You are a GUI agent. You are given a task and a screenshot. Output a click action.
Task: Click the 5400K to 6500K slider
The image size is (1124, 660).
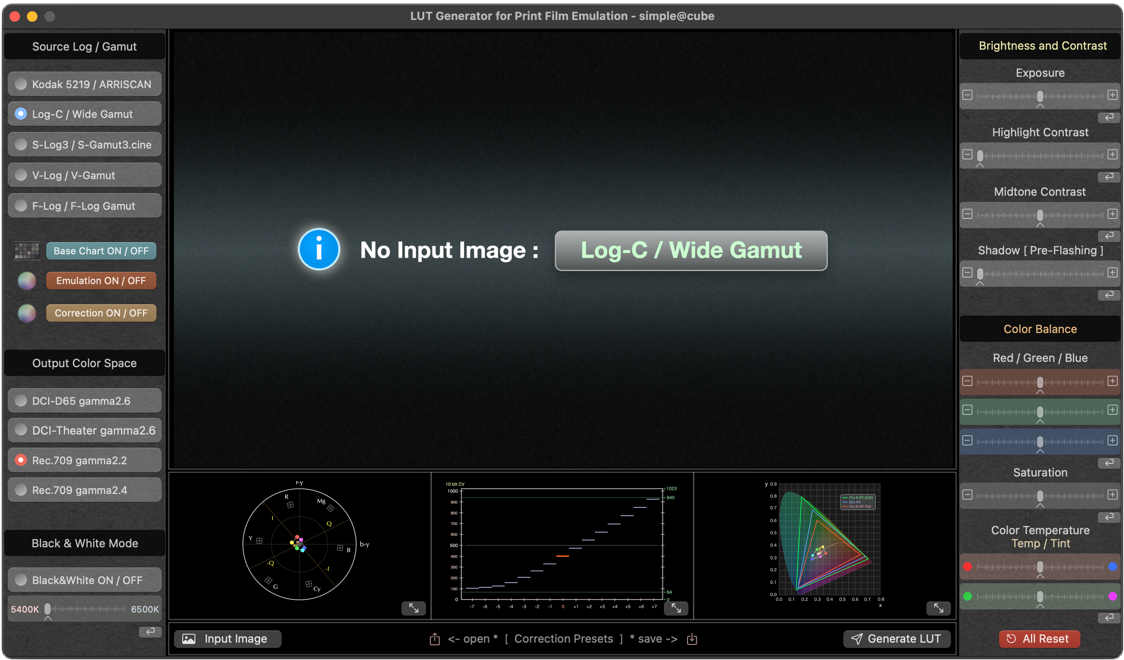pyautogui.click(x=85, y=609)
